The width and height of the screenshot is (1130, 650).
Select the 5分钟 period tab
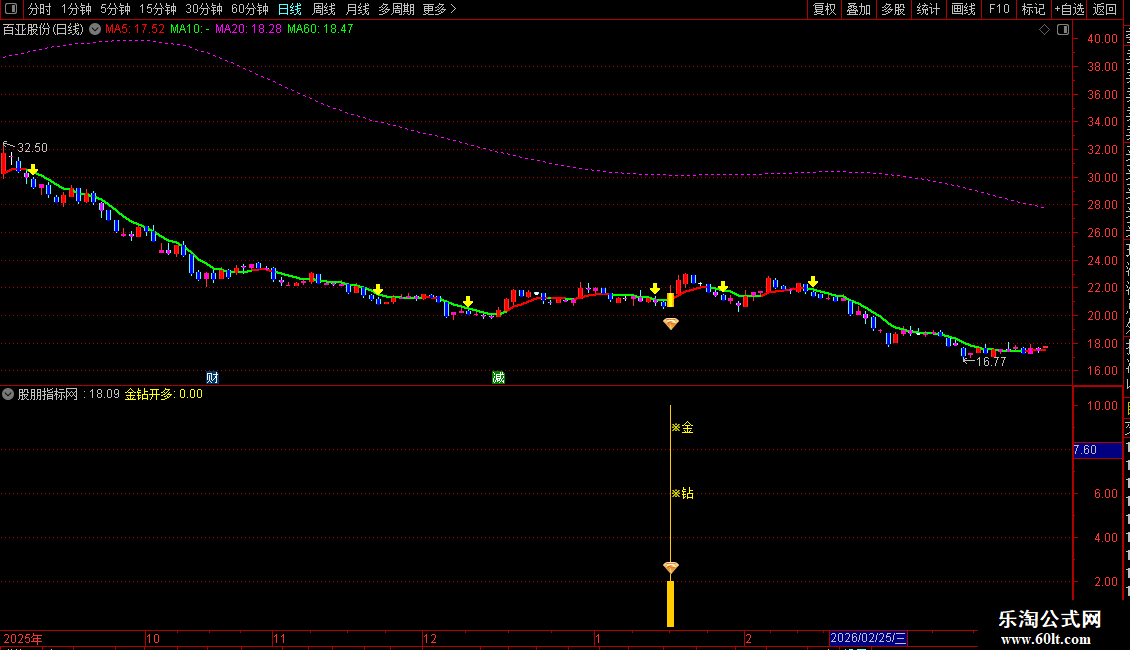[x=115, y=9]
